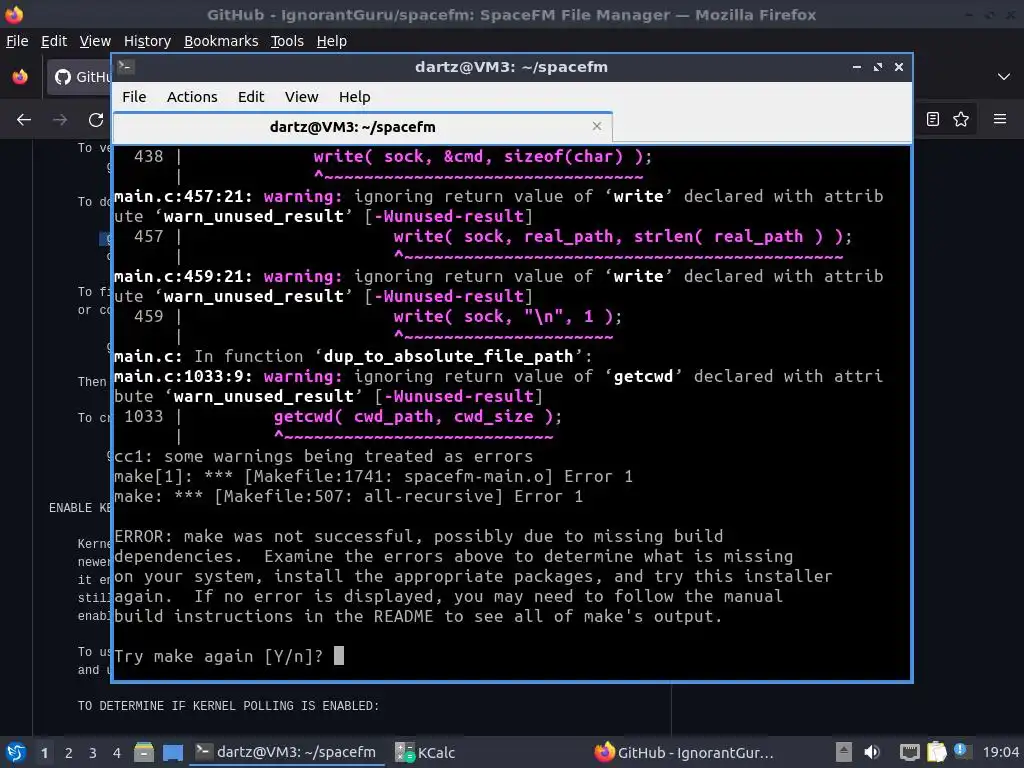Activate the dartz@VM3 terminal taskbar button
This screenshot has width=1024, height=768.
[x=286, y=752]
